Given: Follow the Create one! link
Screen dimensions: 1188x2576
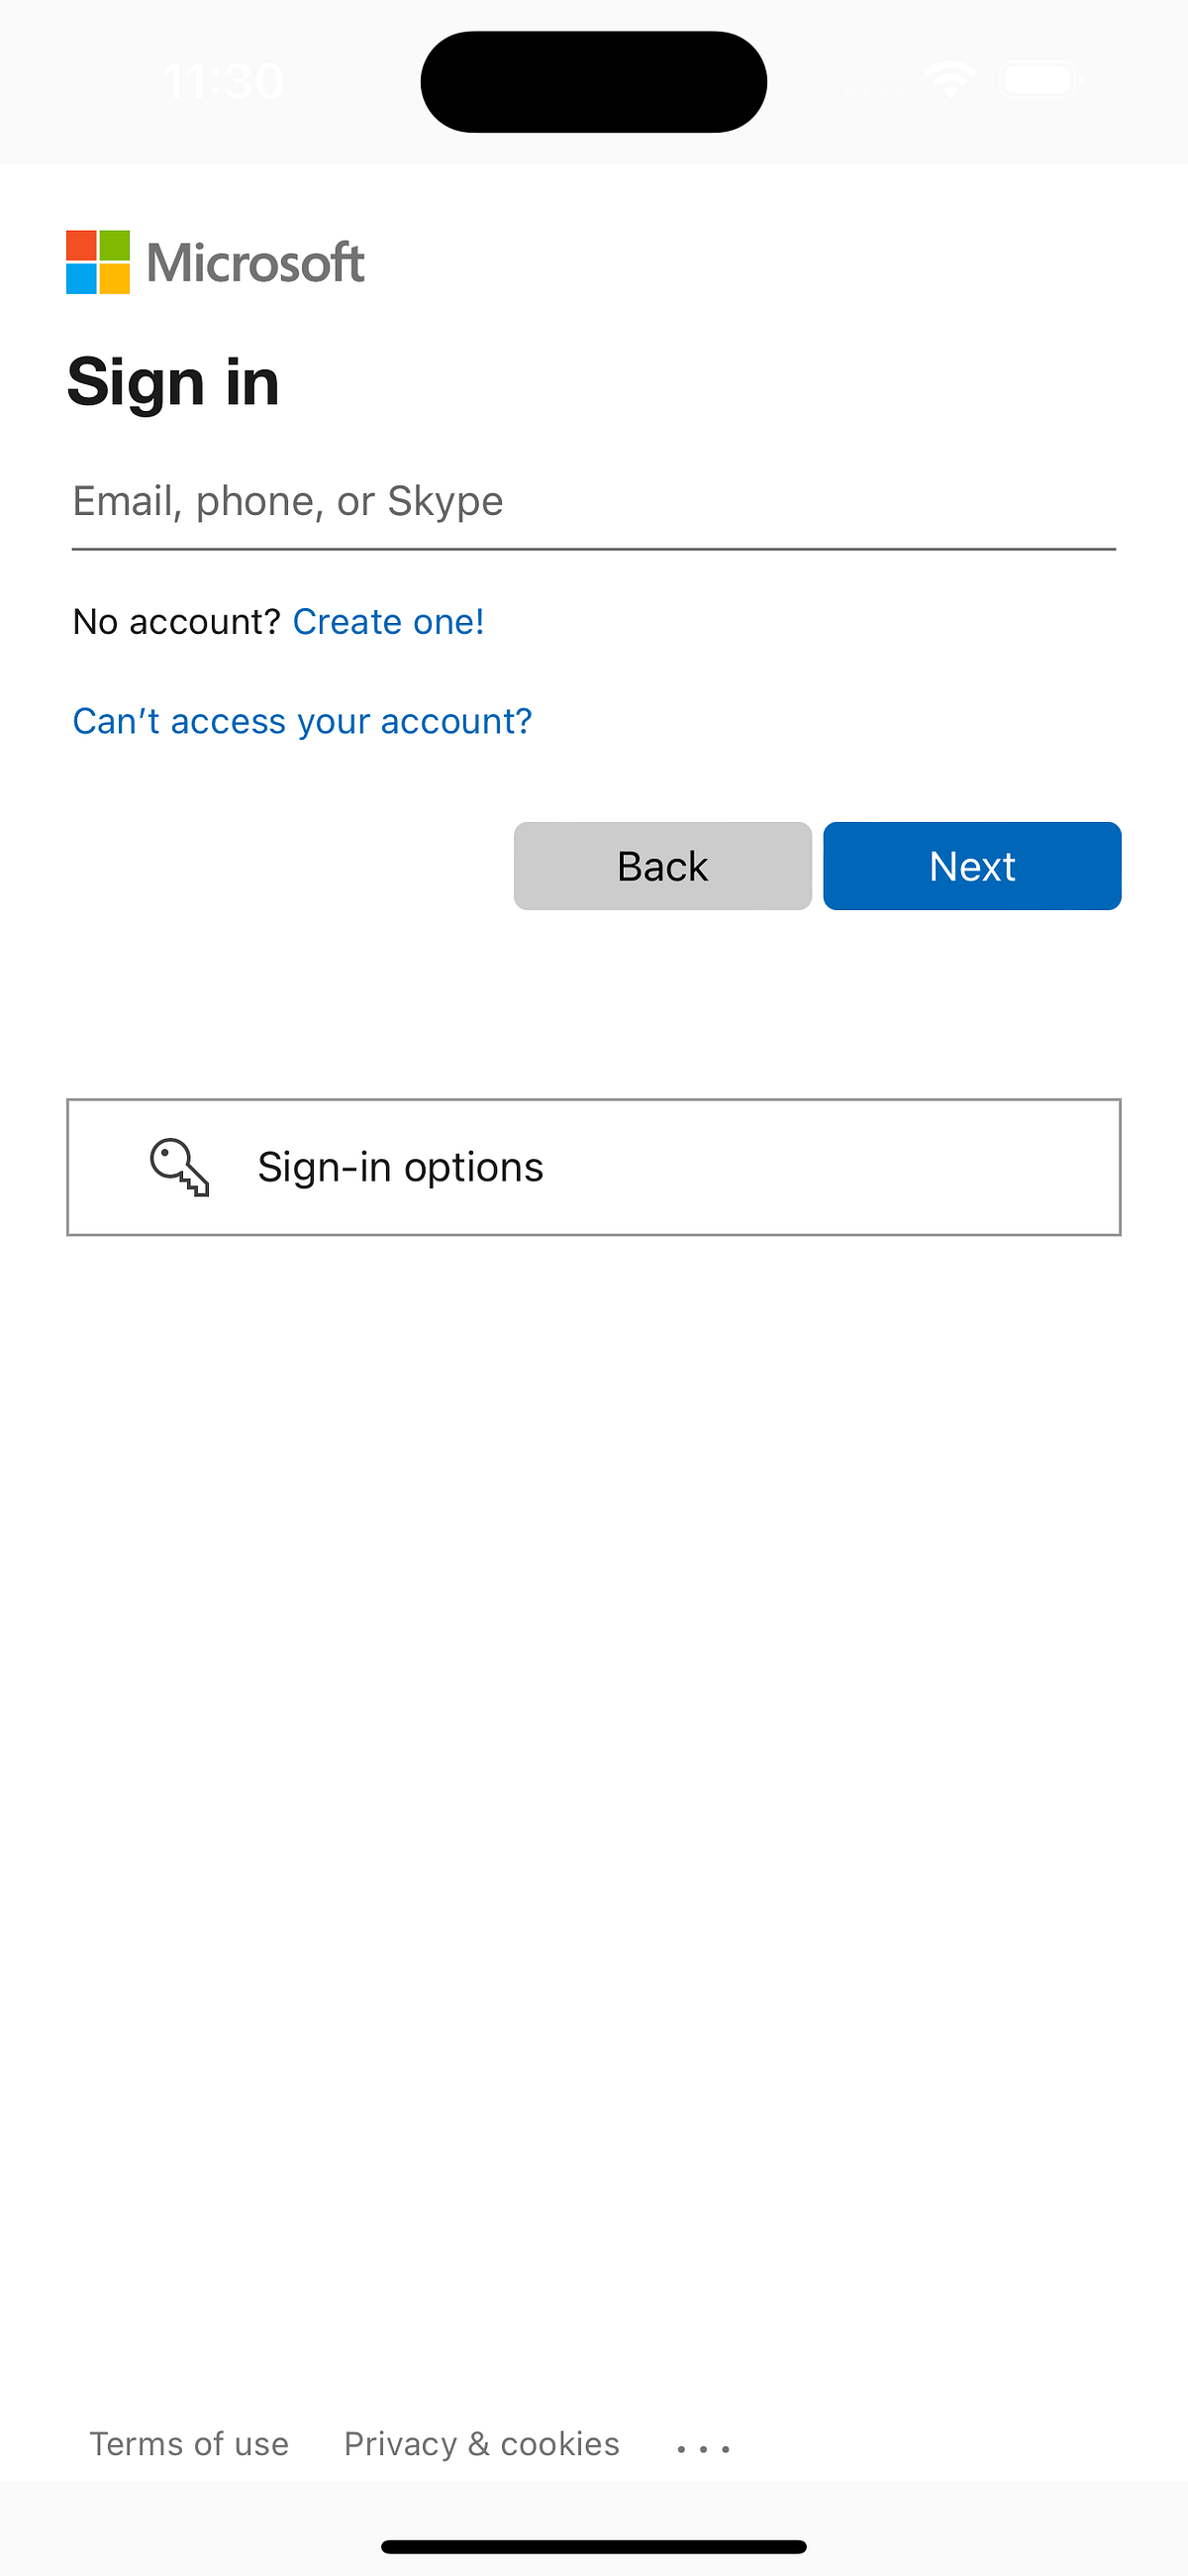Looking at the screenshot, I should (388, 621).
